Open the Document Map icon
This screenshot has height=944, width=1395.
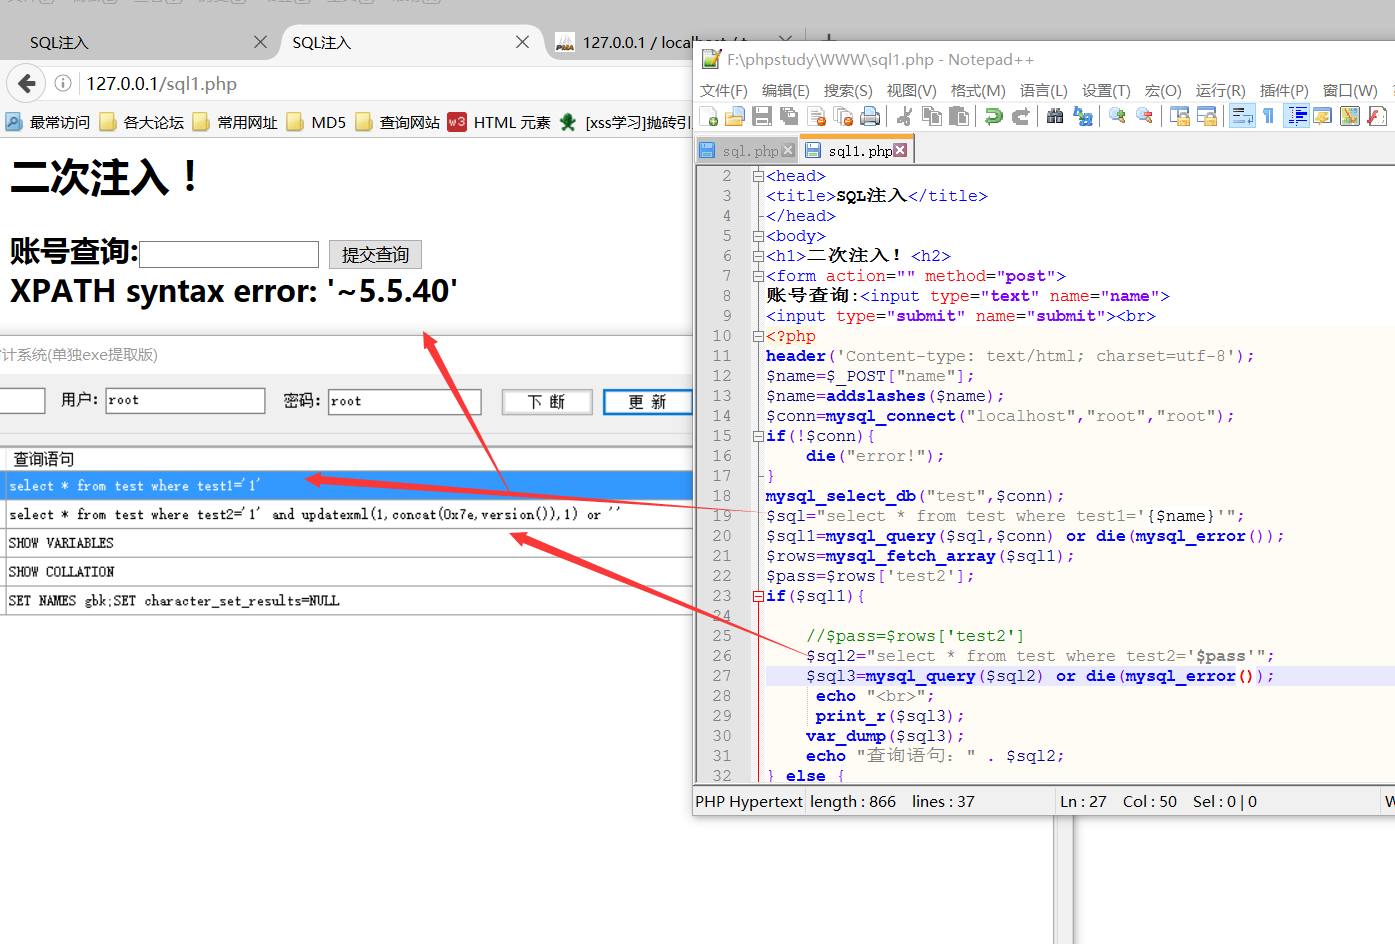[1349, 116]
